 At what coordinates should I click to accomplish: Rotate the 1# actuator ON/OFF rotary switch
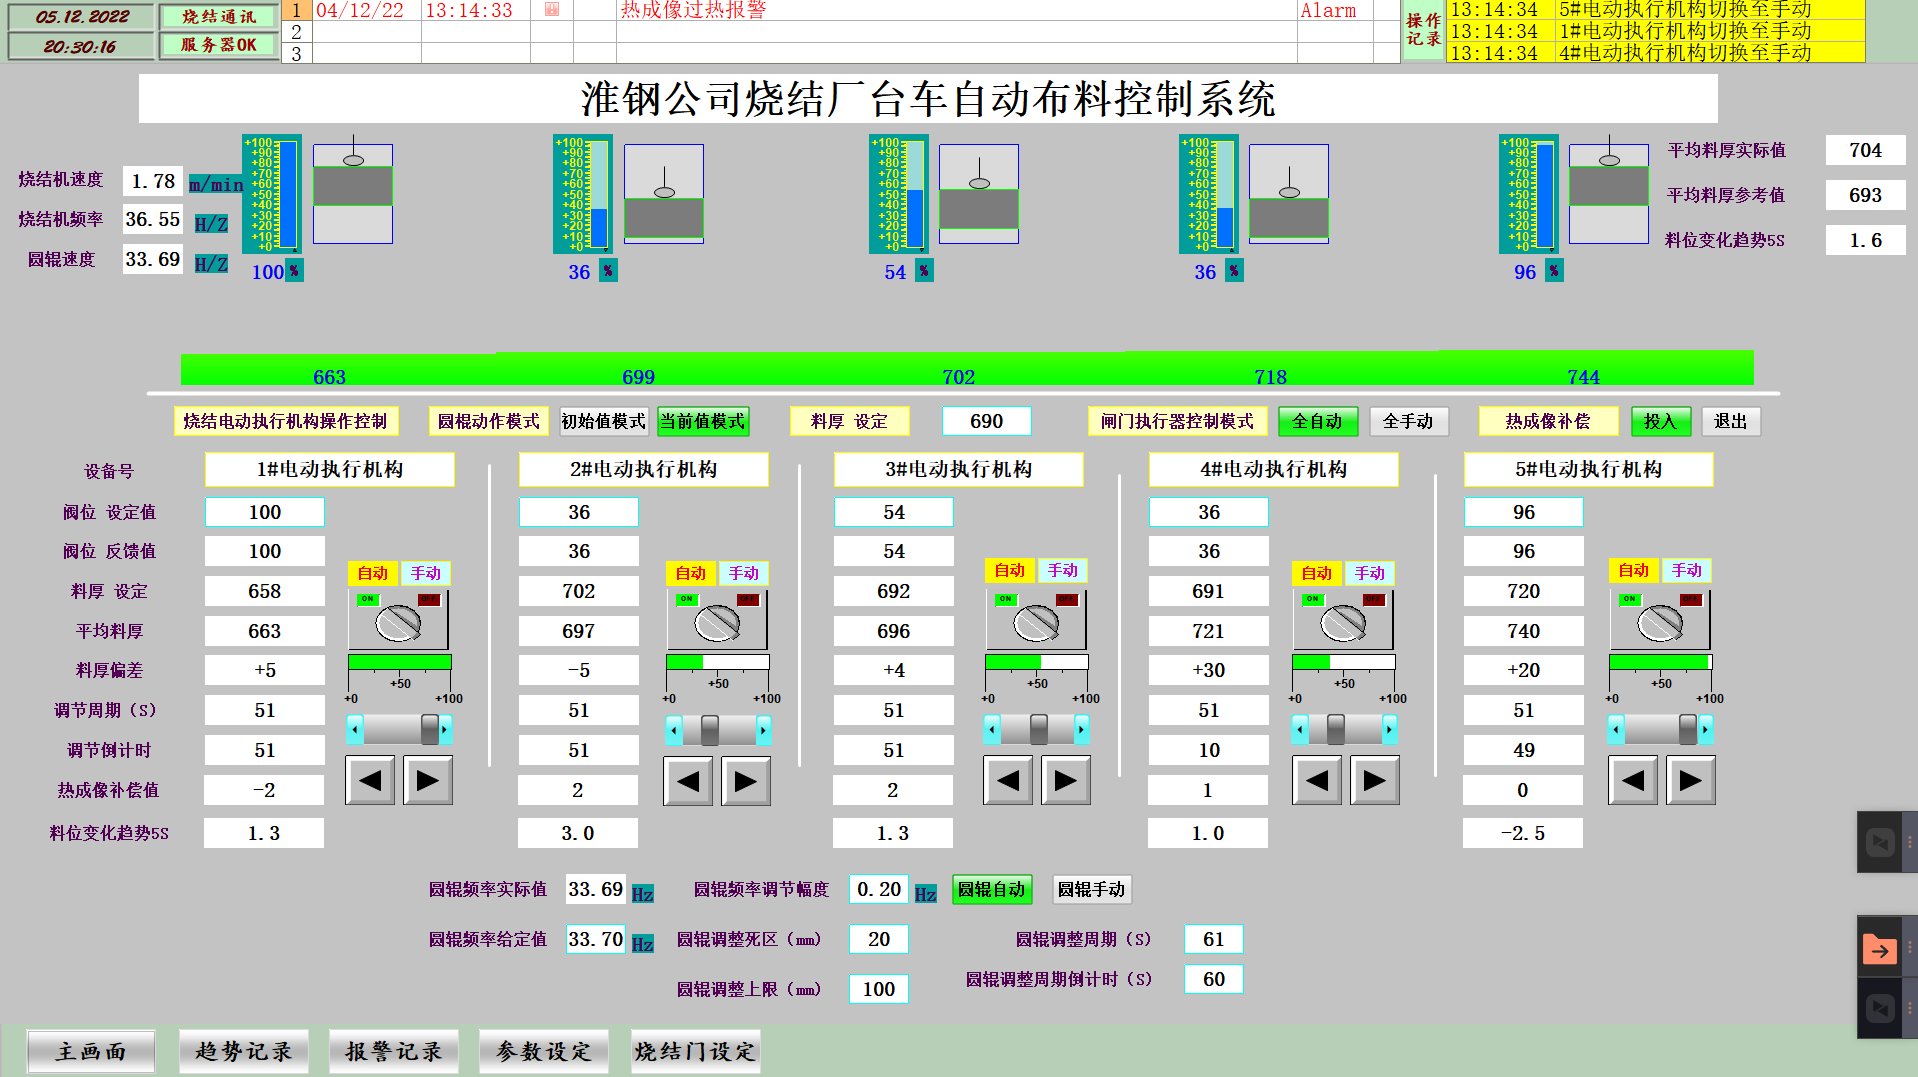tap(398, 622)
